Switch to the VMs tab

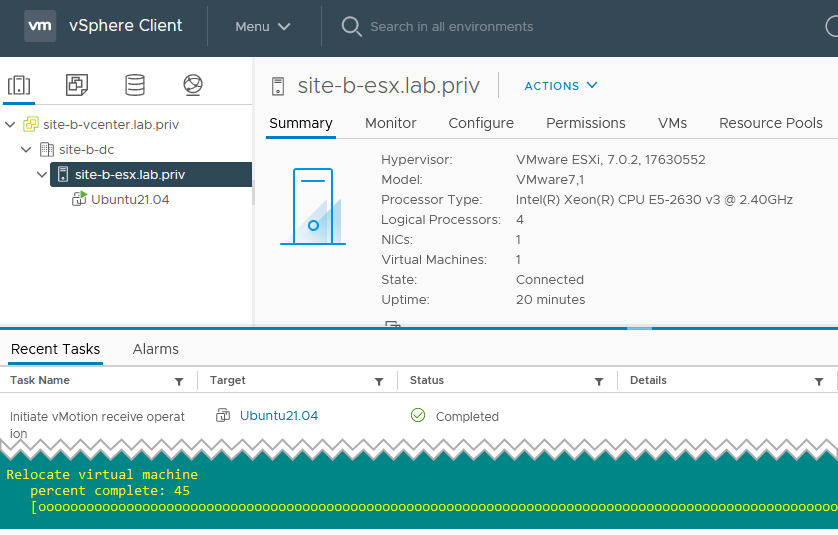[672, 123]
